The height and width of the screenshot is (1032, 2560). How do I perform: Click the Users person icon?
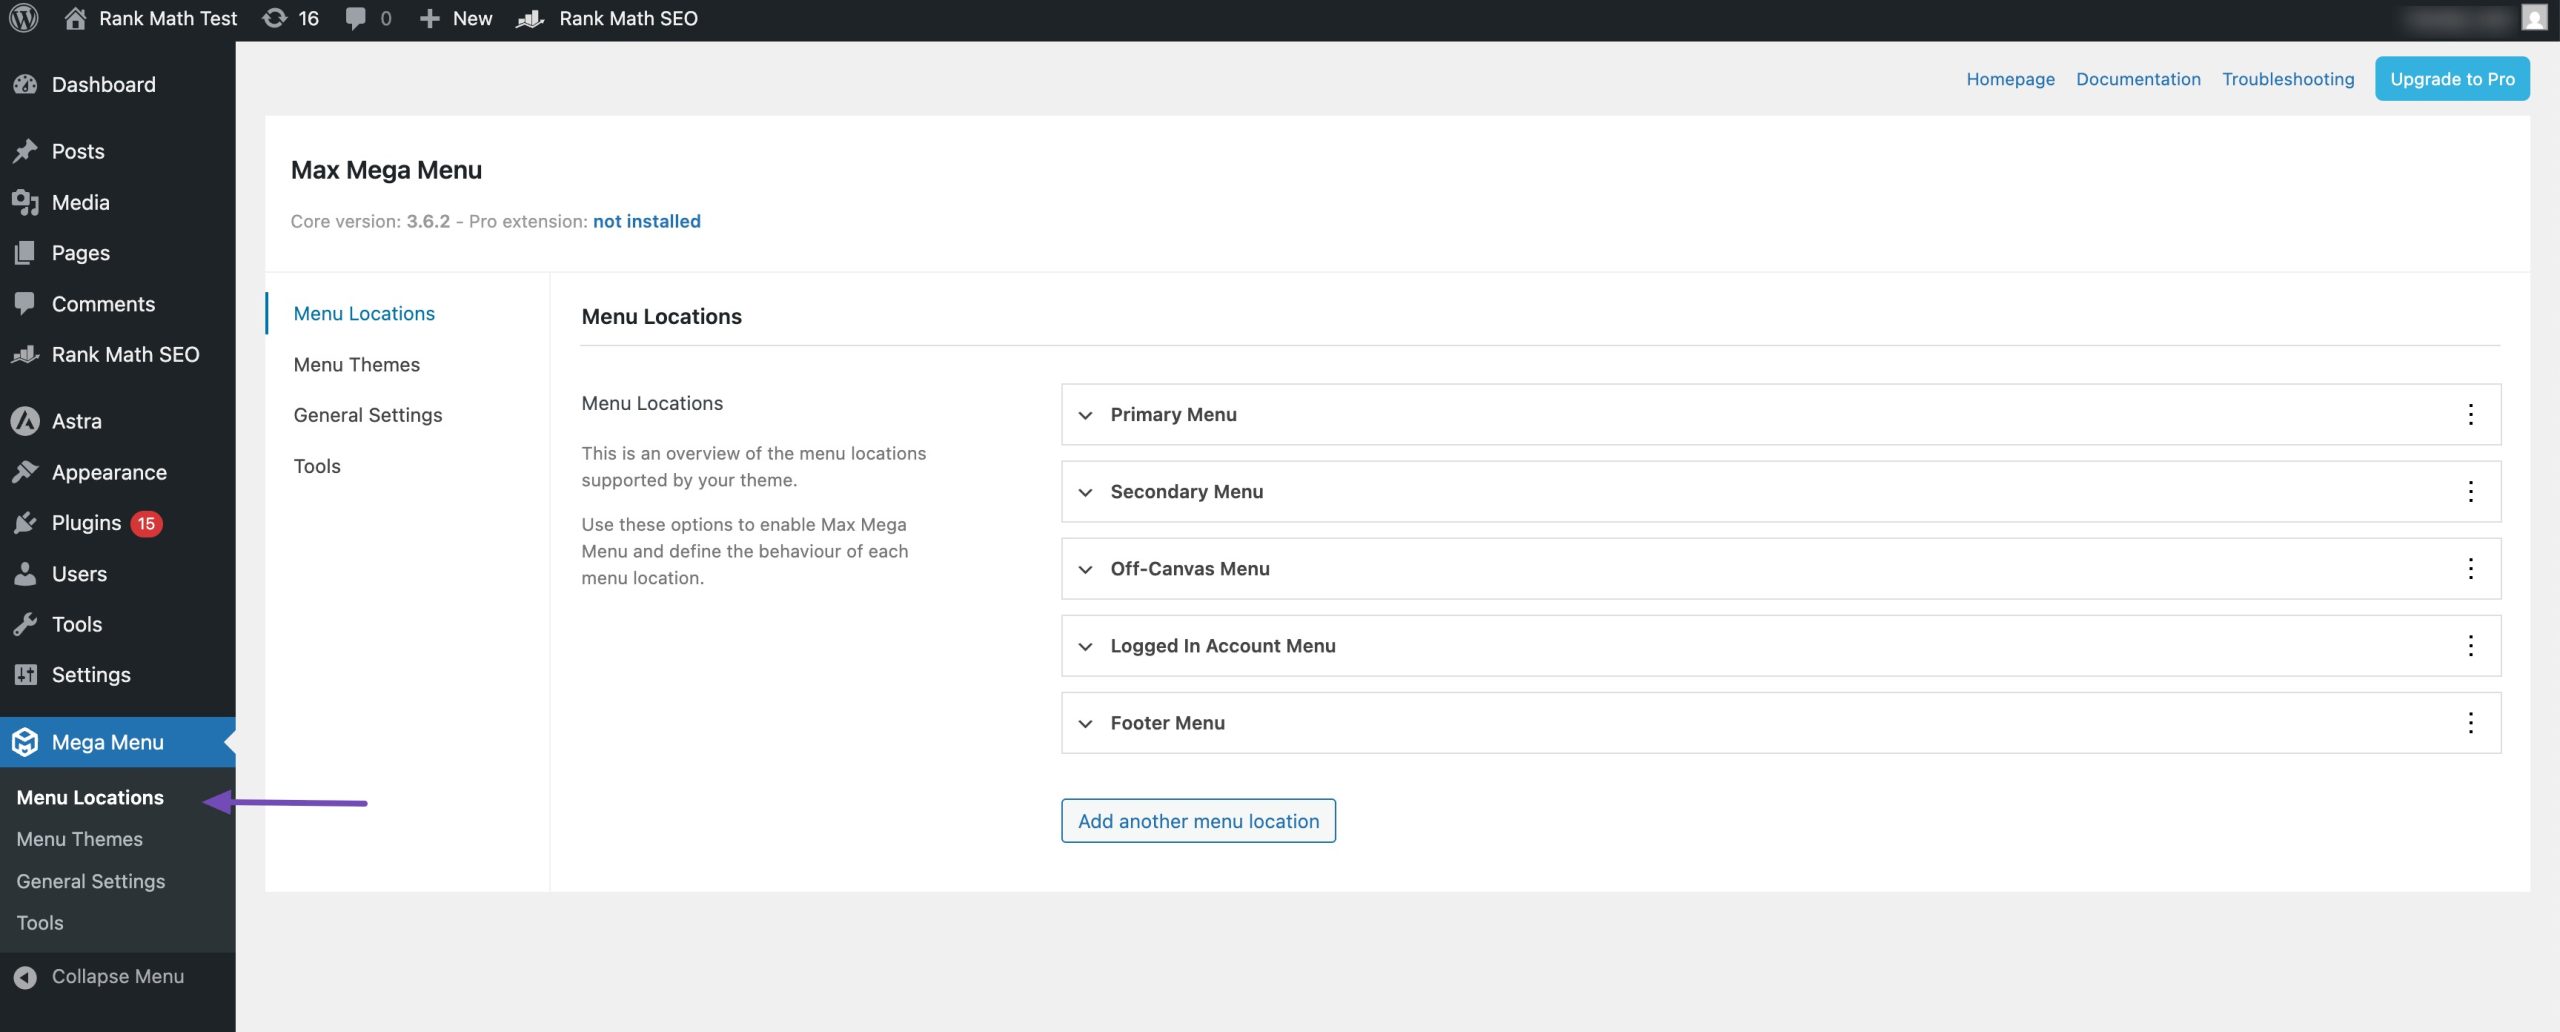pos(25,574)
